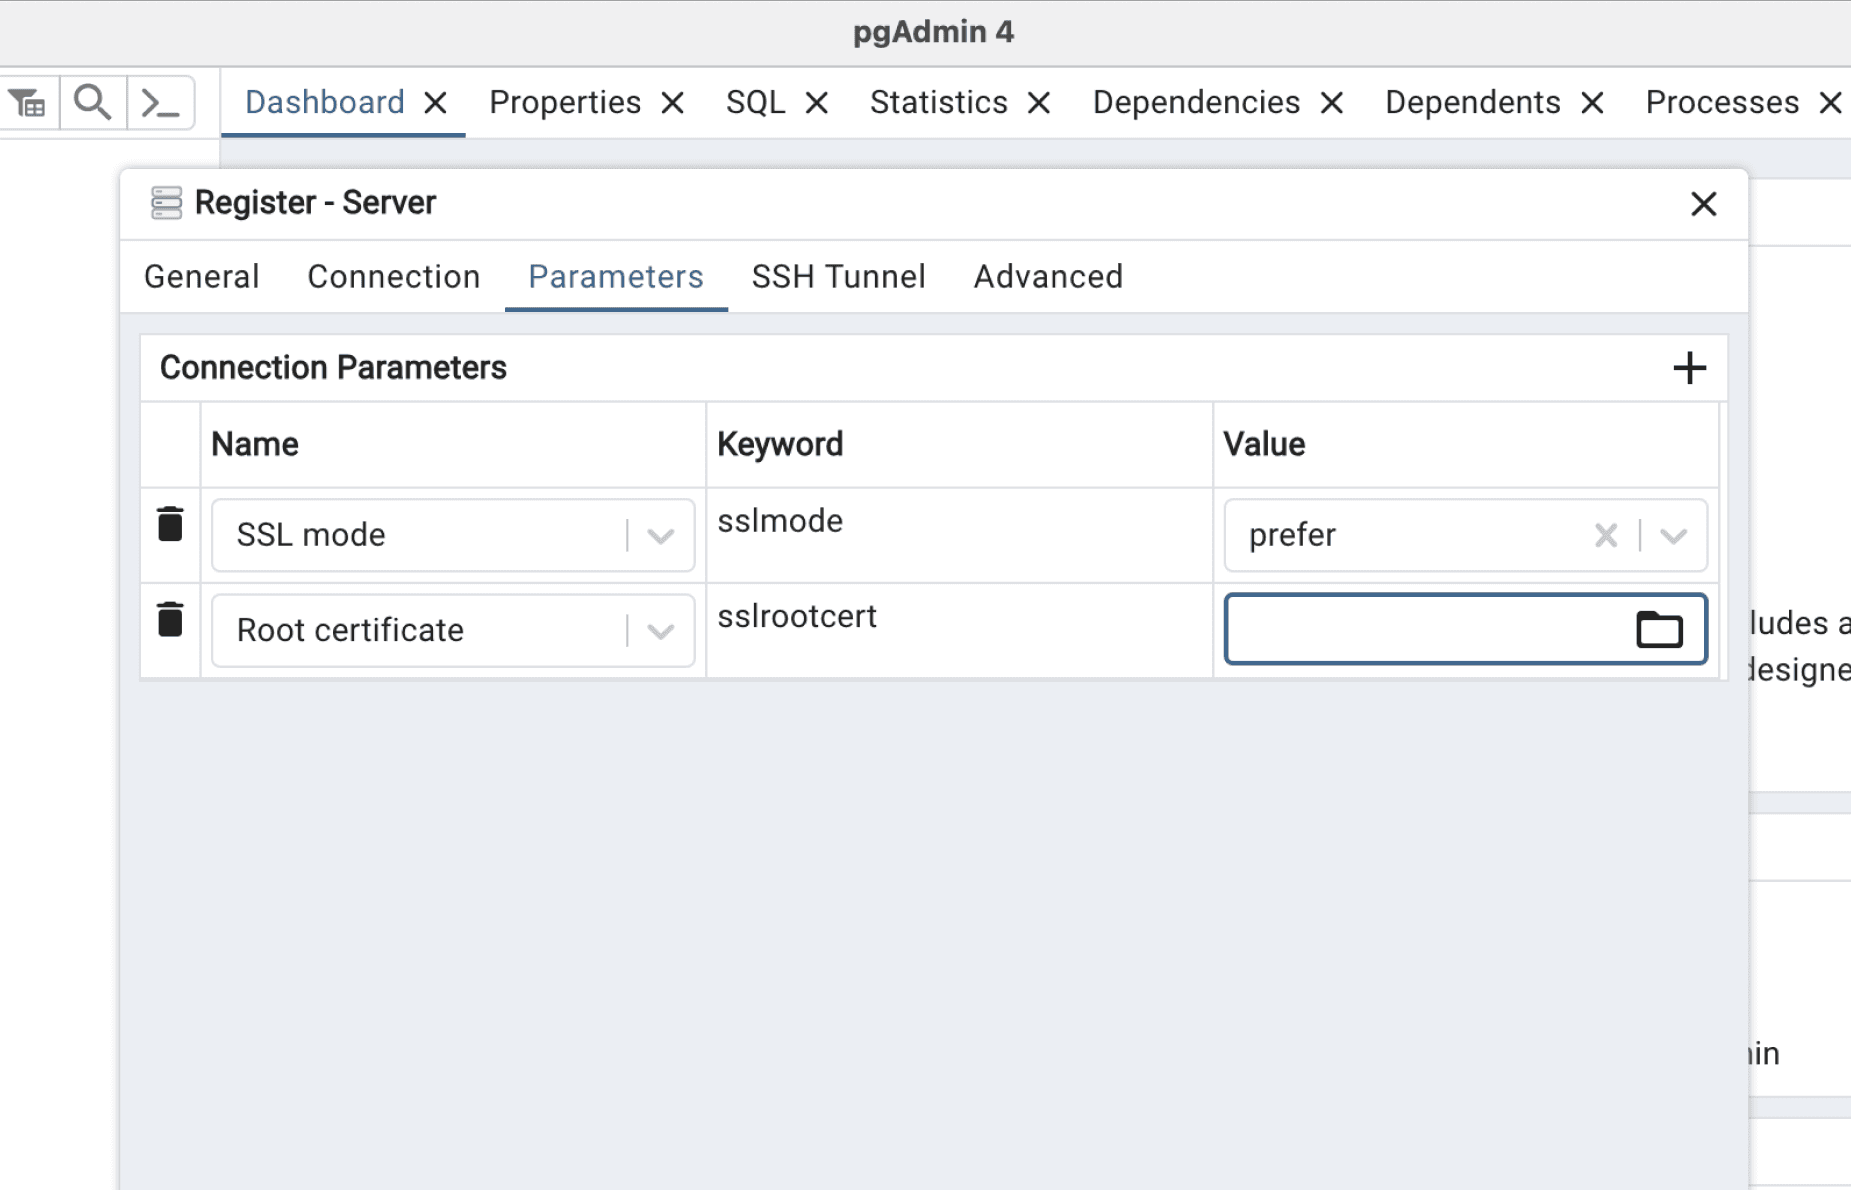This screenshot has width=1851, height=1190.
Task: Close the Properties tab
Action: coord(673,103)
